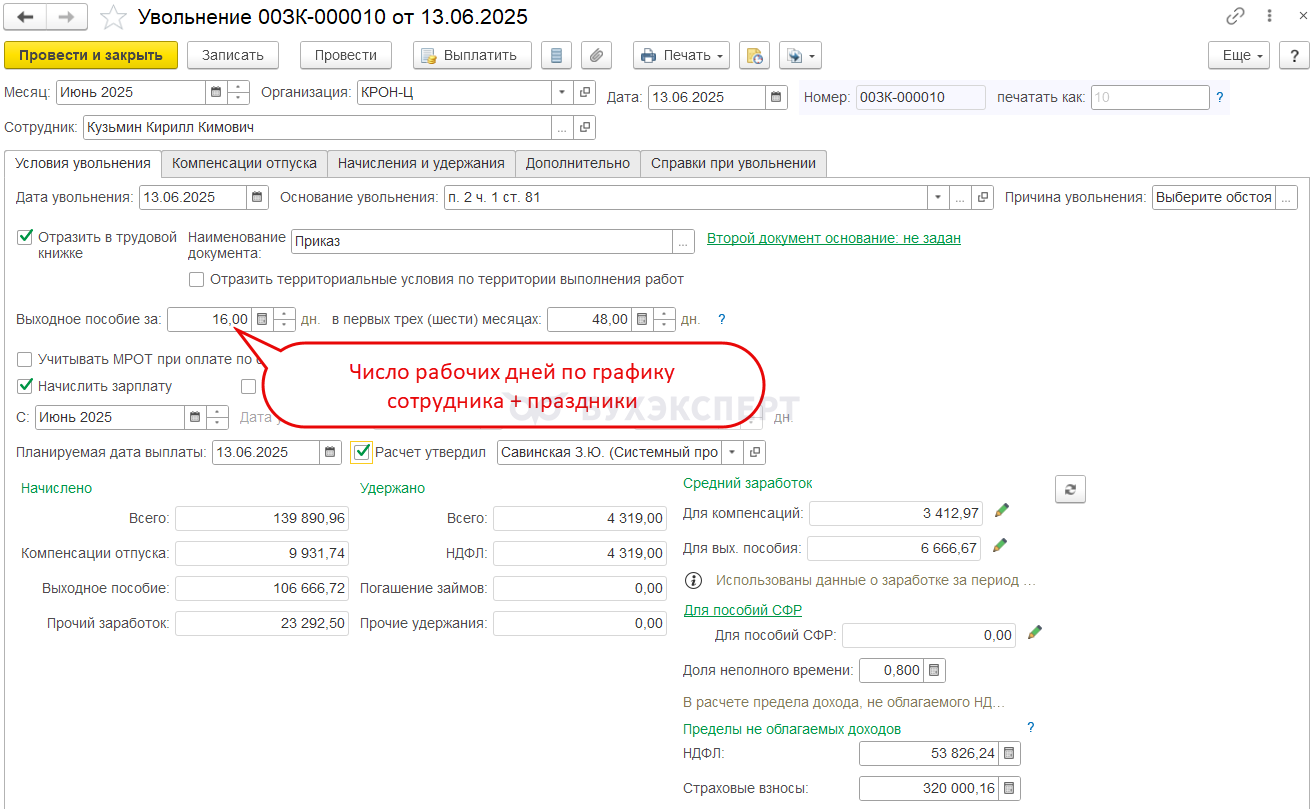This screenshot has width=1313, height=809.
Task: Open Справки при увольнении tab
Action: tap(733, 163)
